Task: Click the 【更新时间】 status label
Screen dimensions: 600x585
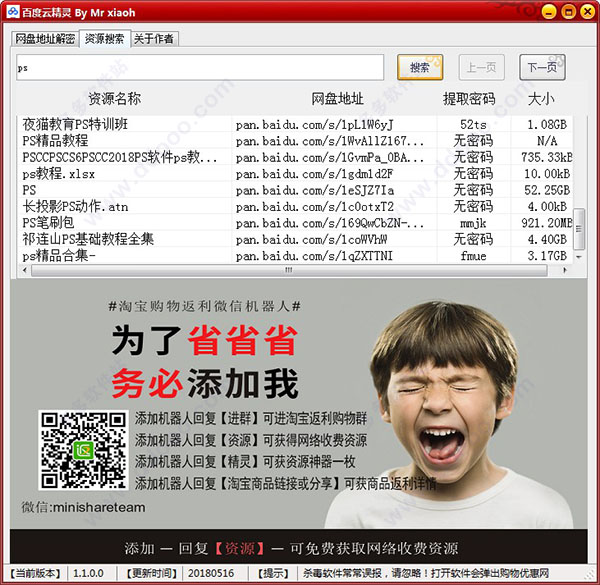Action: (x=152, y=574)
